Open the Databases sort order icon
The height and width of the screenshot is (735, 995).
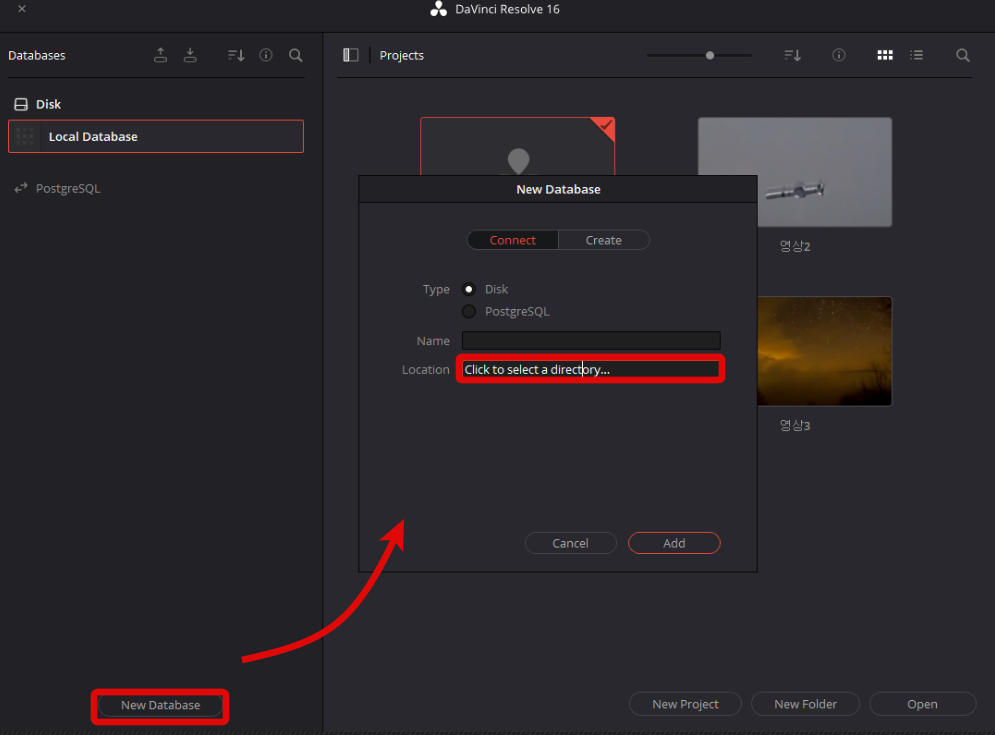point(236,55)
